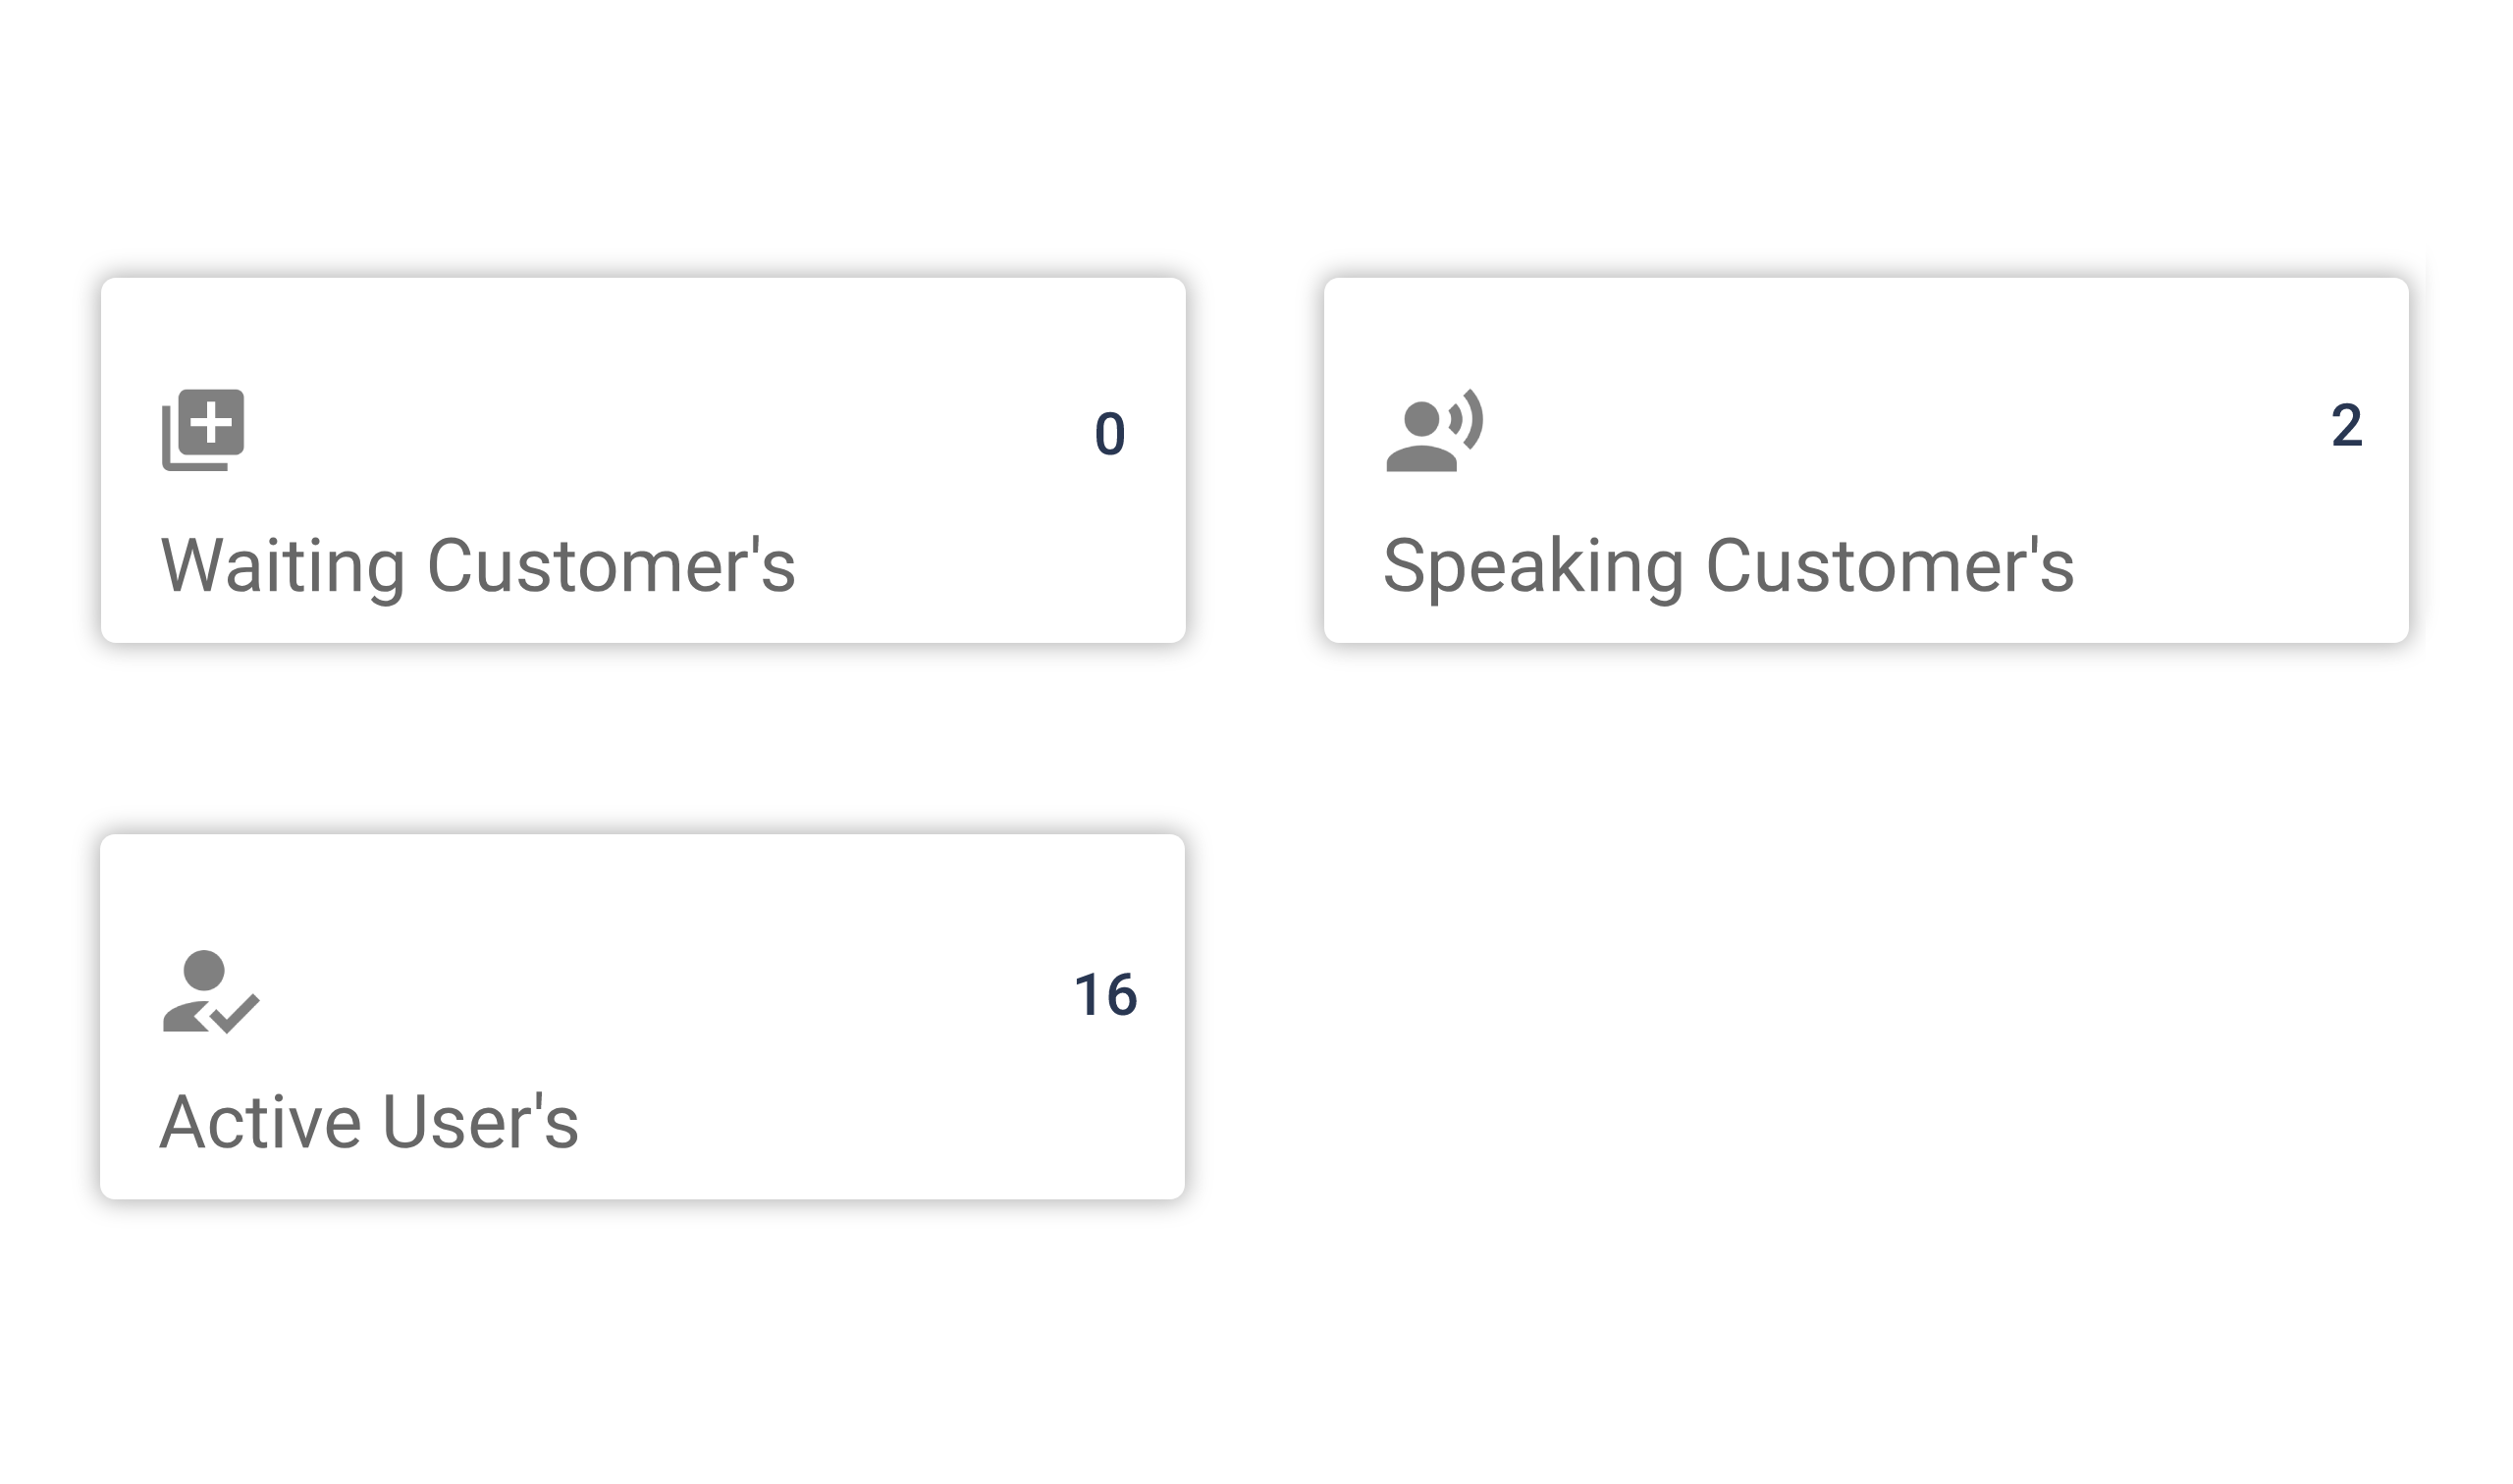Click the Waiting Customer's queue-add icon
Screen dimensions: 2513x1484
tap(203, 430)
